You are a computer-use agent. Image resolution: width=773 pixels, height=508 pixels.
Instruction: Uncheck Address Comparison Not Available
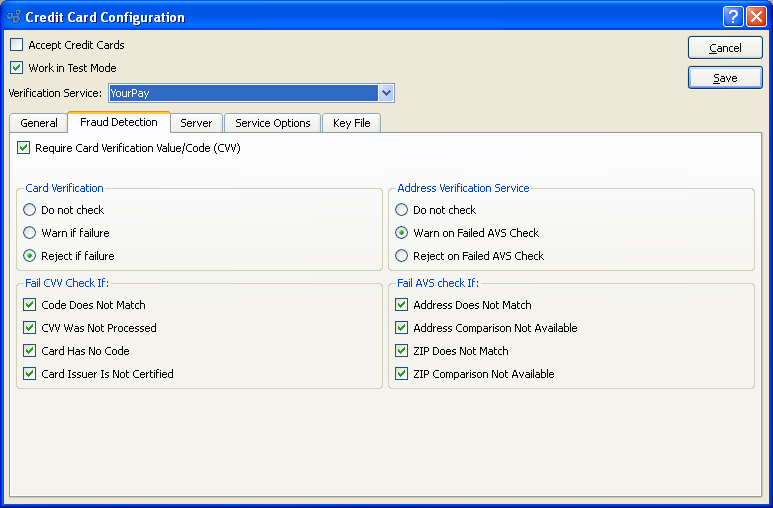(x=402, y=328)
